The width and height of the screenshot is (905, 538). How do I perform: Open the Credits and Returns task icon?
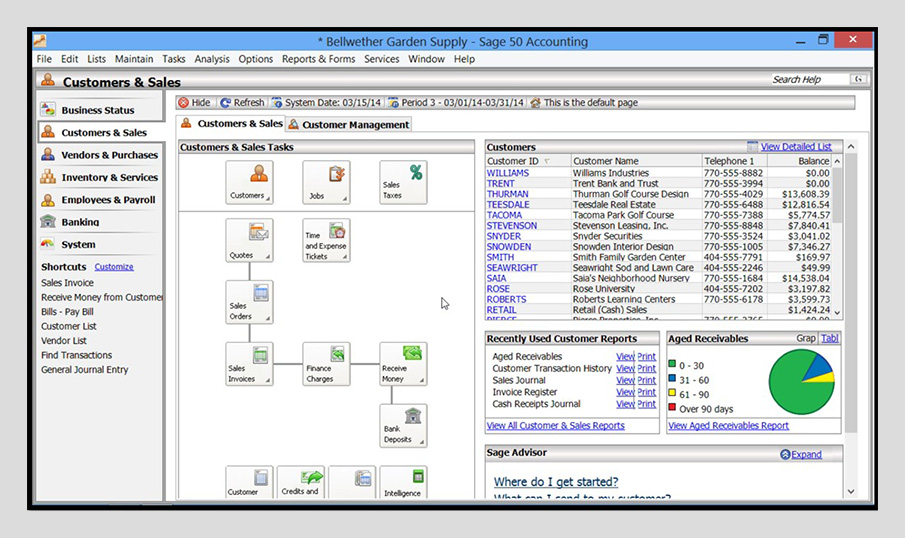click(x=301, y=482)
